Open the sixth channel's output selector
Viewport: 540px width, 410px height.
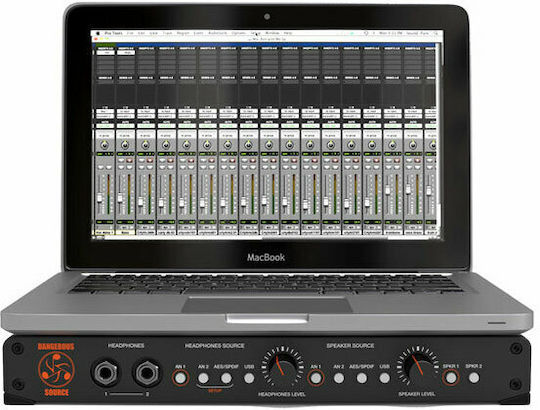pyautogui.click(x=207, y=116)
